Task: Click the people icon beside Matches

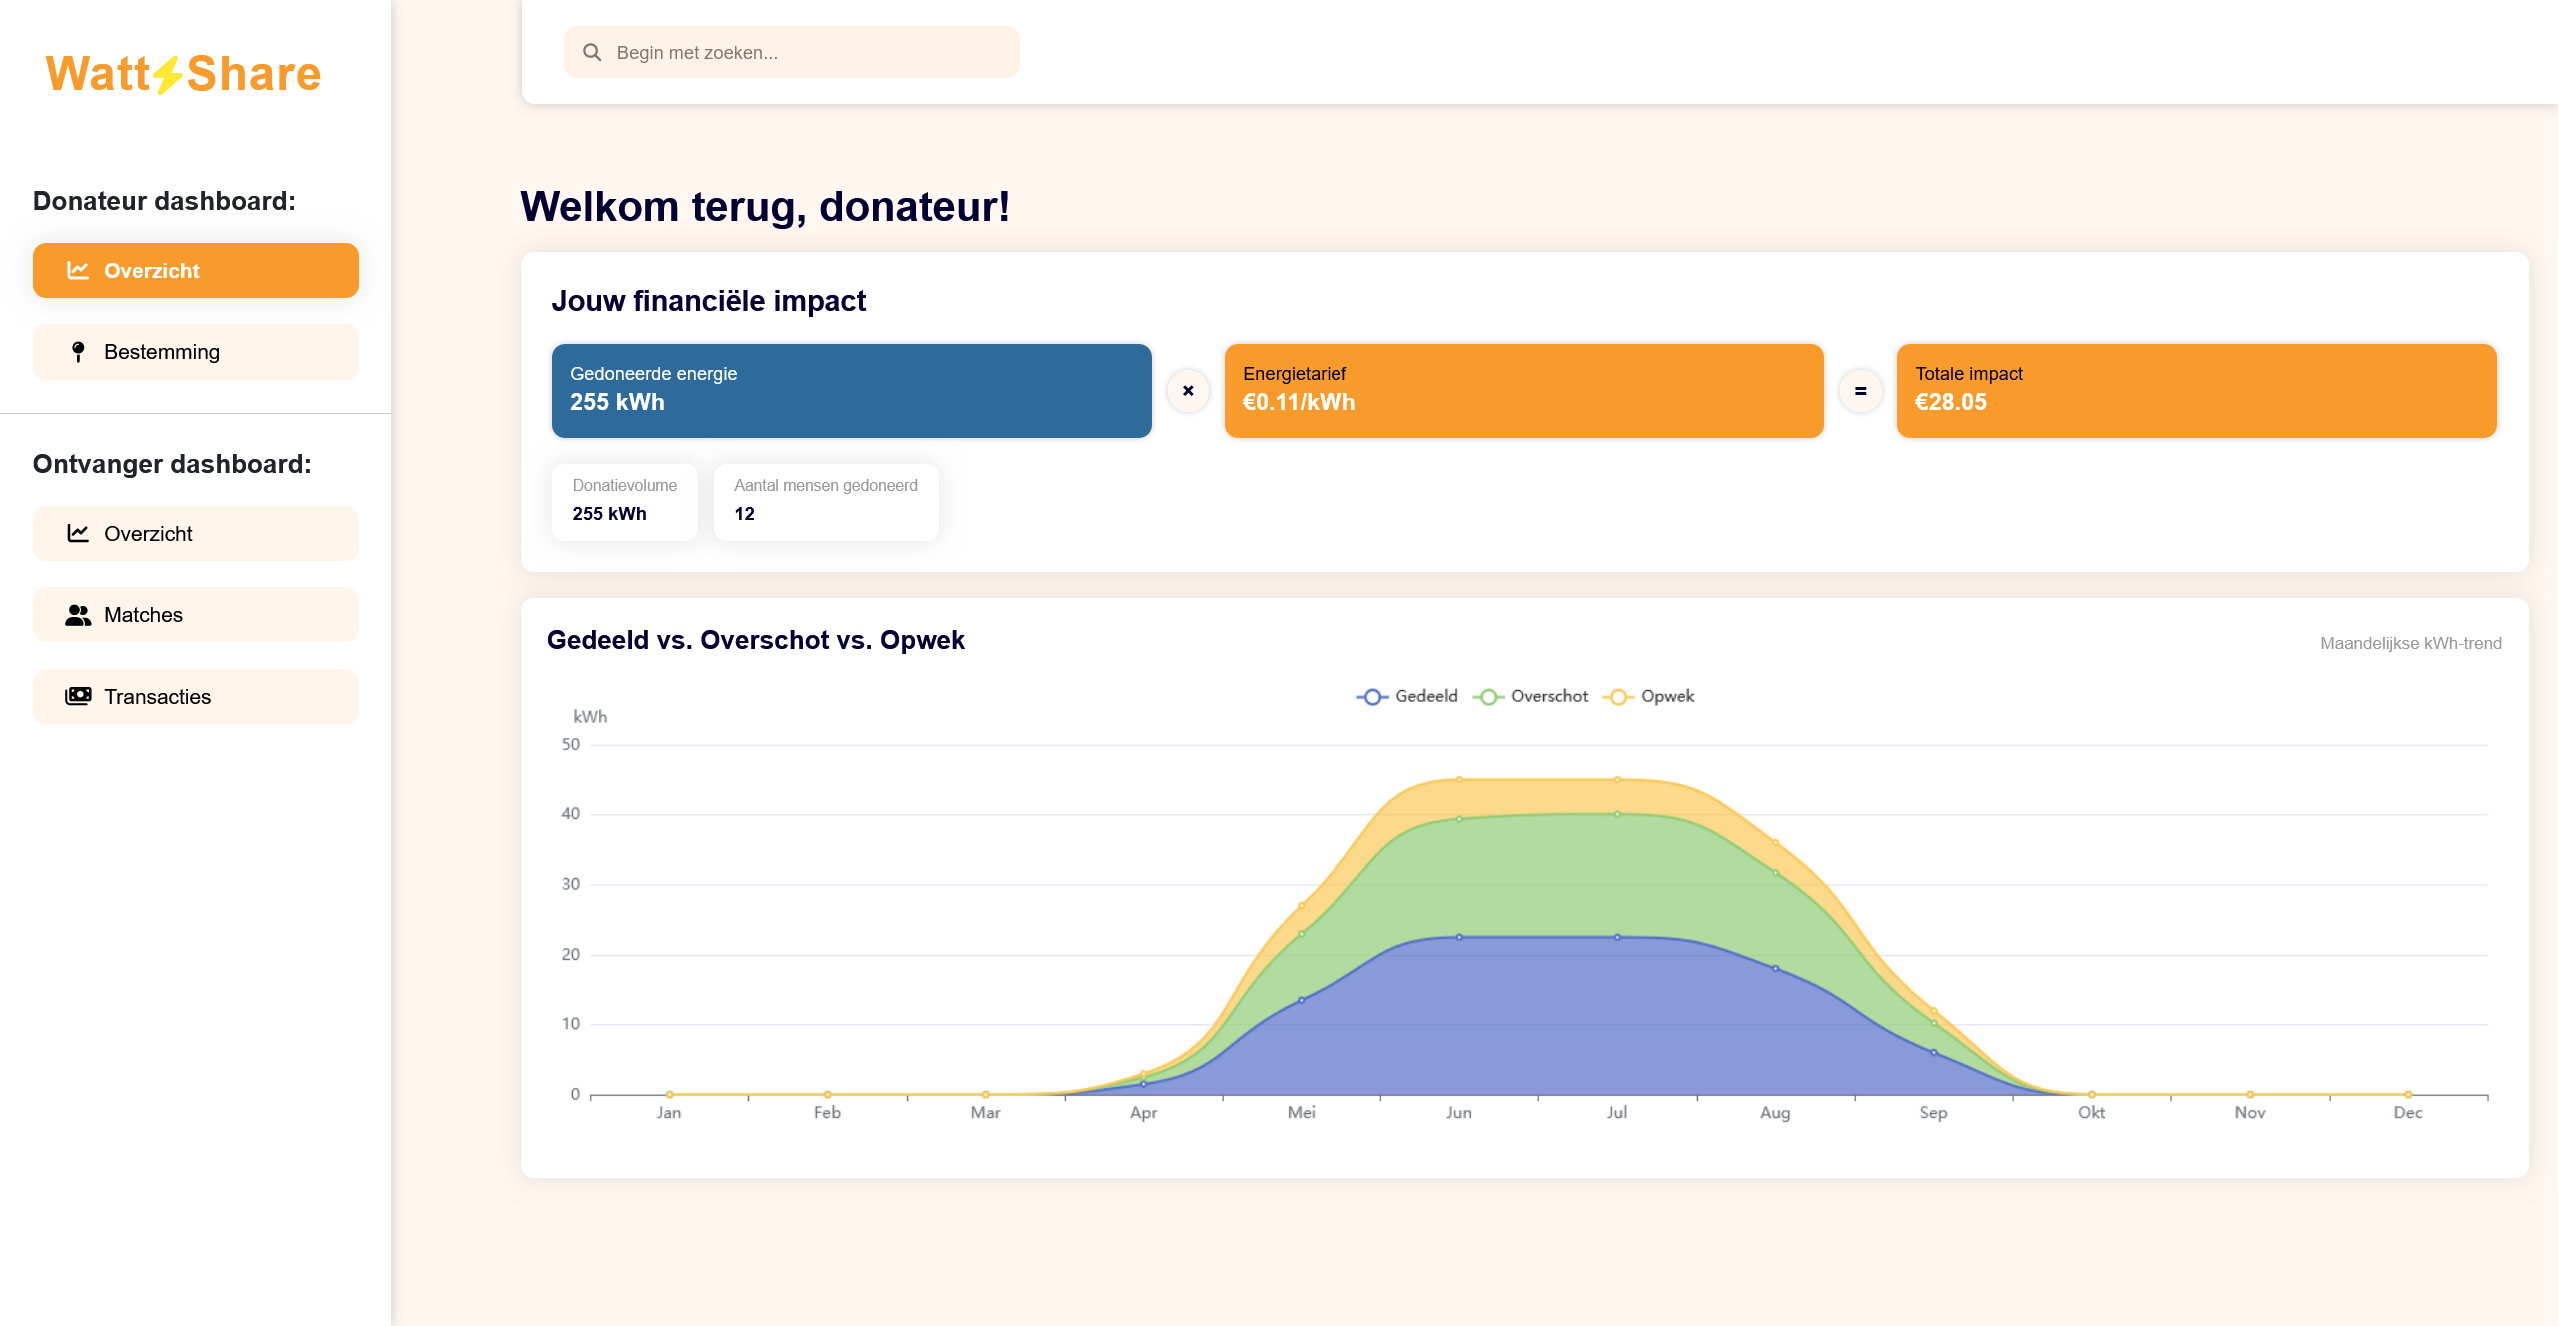Action: pos(78,615)
